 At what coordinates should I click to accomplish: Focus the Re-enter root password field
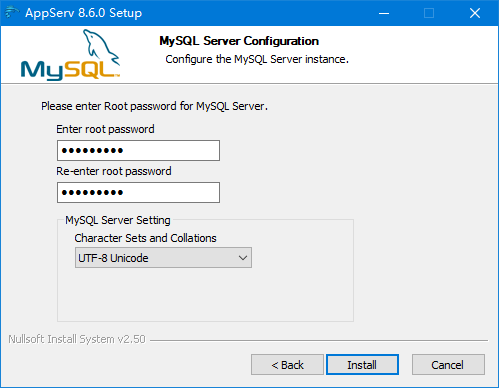138,192
